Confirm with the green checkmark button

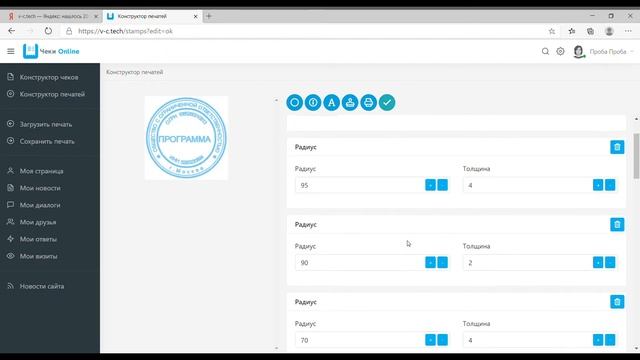[x=387, y=102]
